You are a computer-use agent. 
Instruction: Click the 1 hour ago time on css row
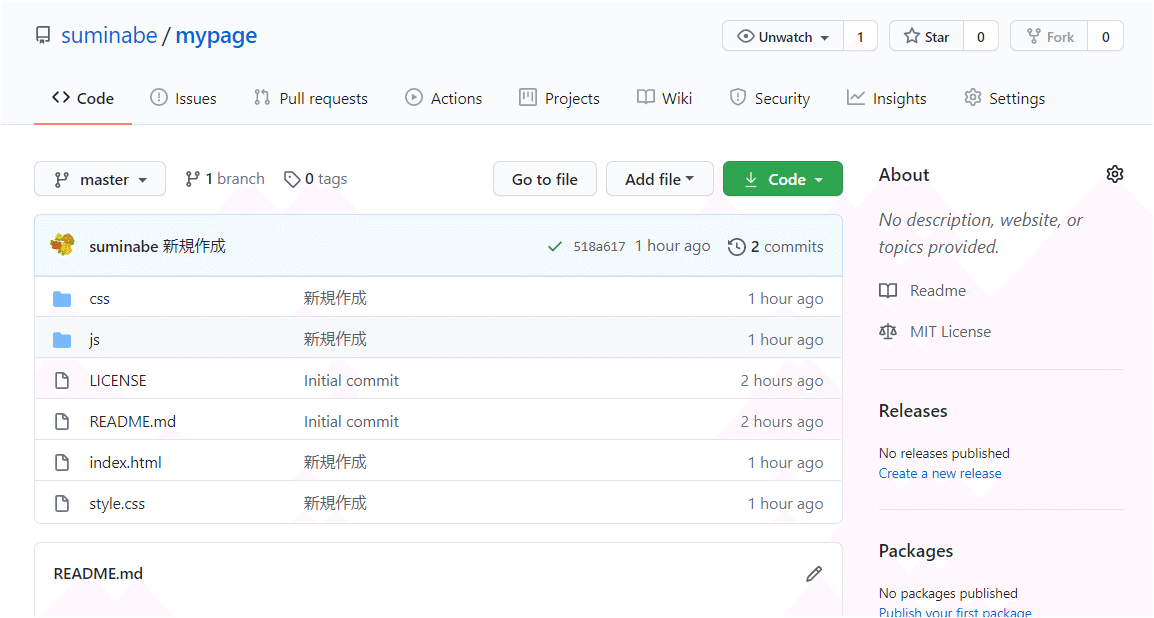pos(785,299)
